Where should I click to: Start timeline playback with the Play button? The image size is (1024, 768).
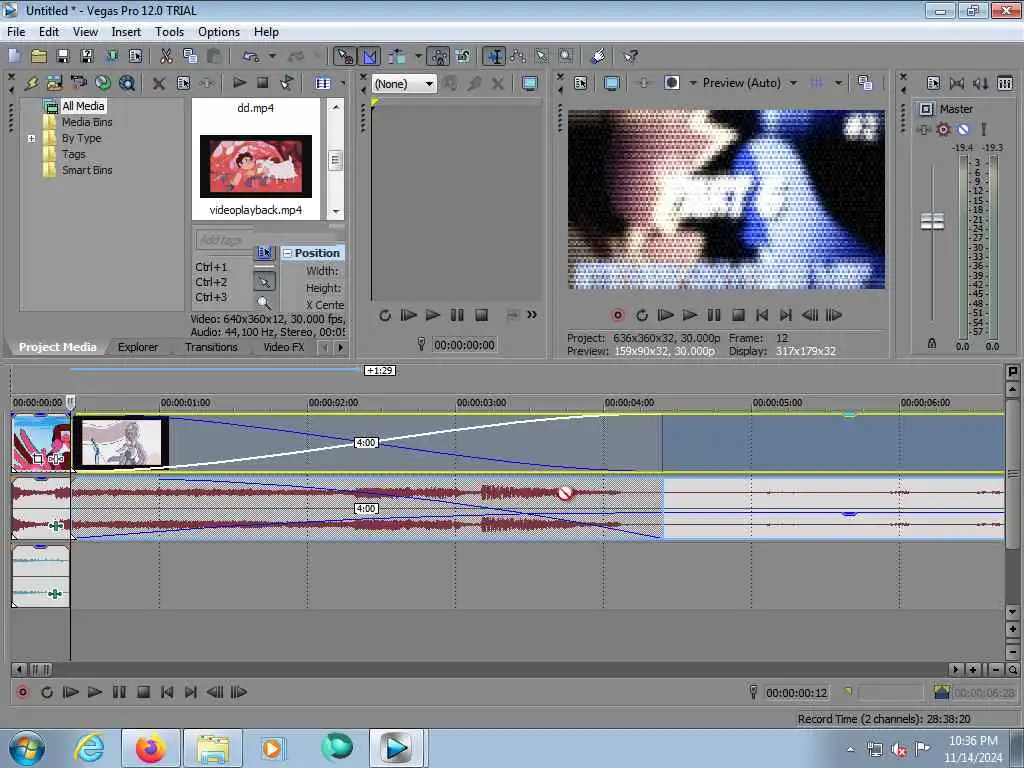pos(95,692)
